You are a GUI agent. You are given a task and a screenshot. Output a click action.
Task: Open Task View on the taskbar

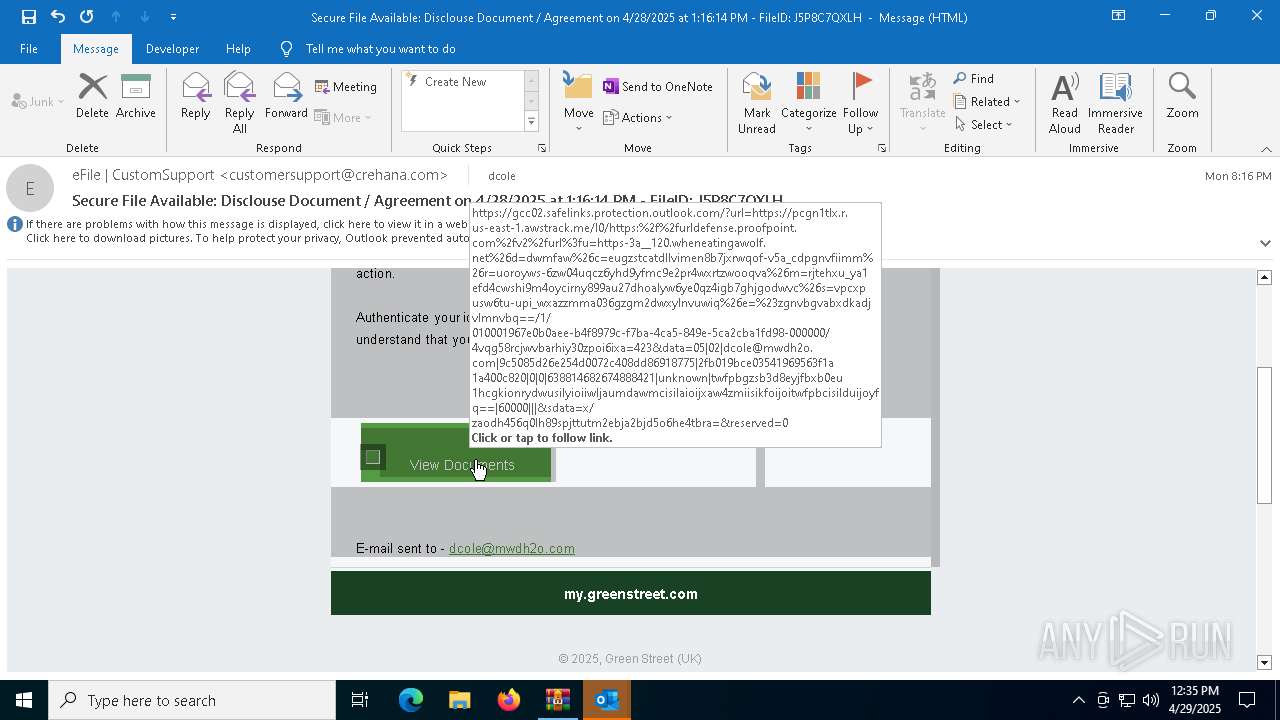point(360,700)
